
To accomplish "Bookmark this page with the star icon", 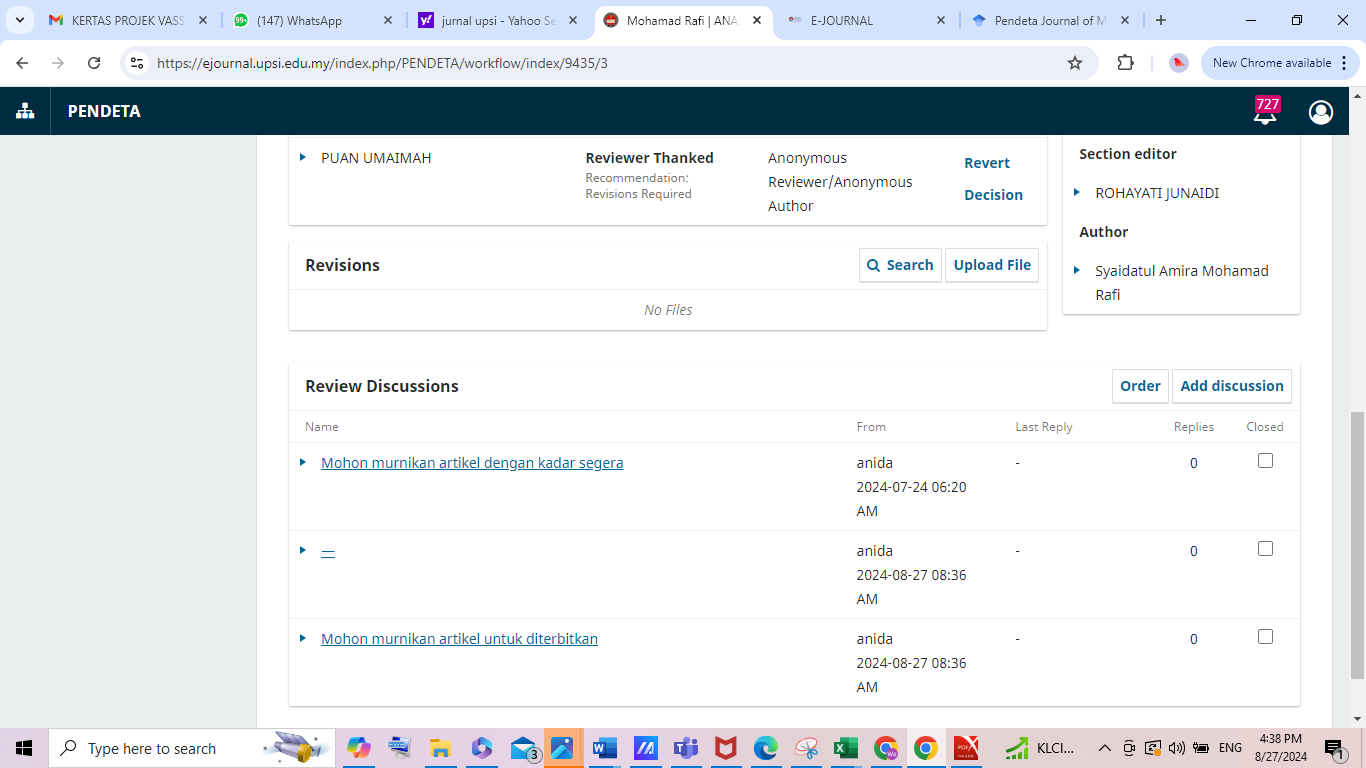I will tap(1075, 63).
